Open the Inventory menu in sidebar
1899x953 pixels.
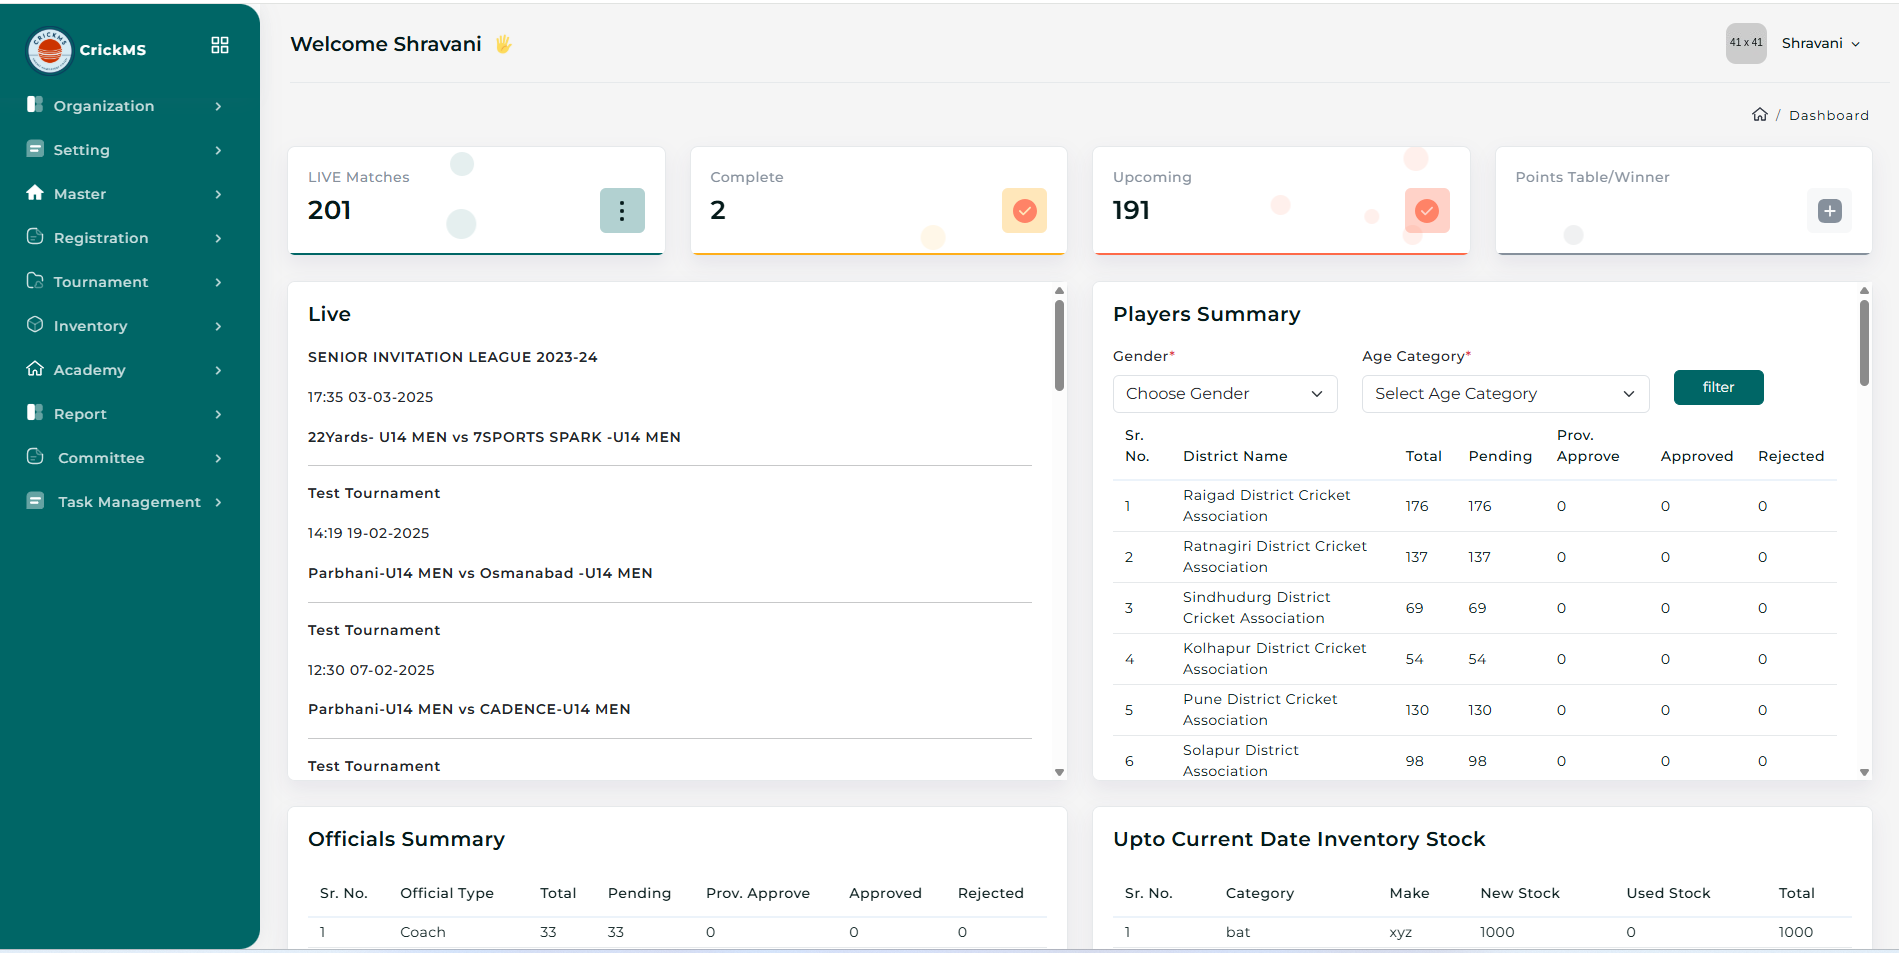tap(125, 326)
